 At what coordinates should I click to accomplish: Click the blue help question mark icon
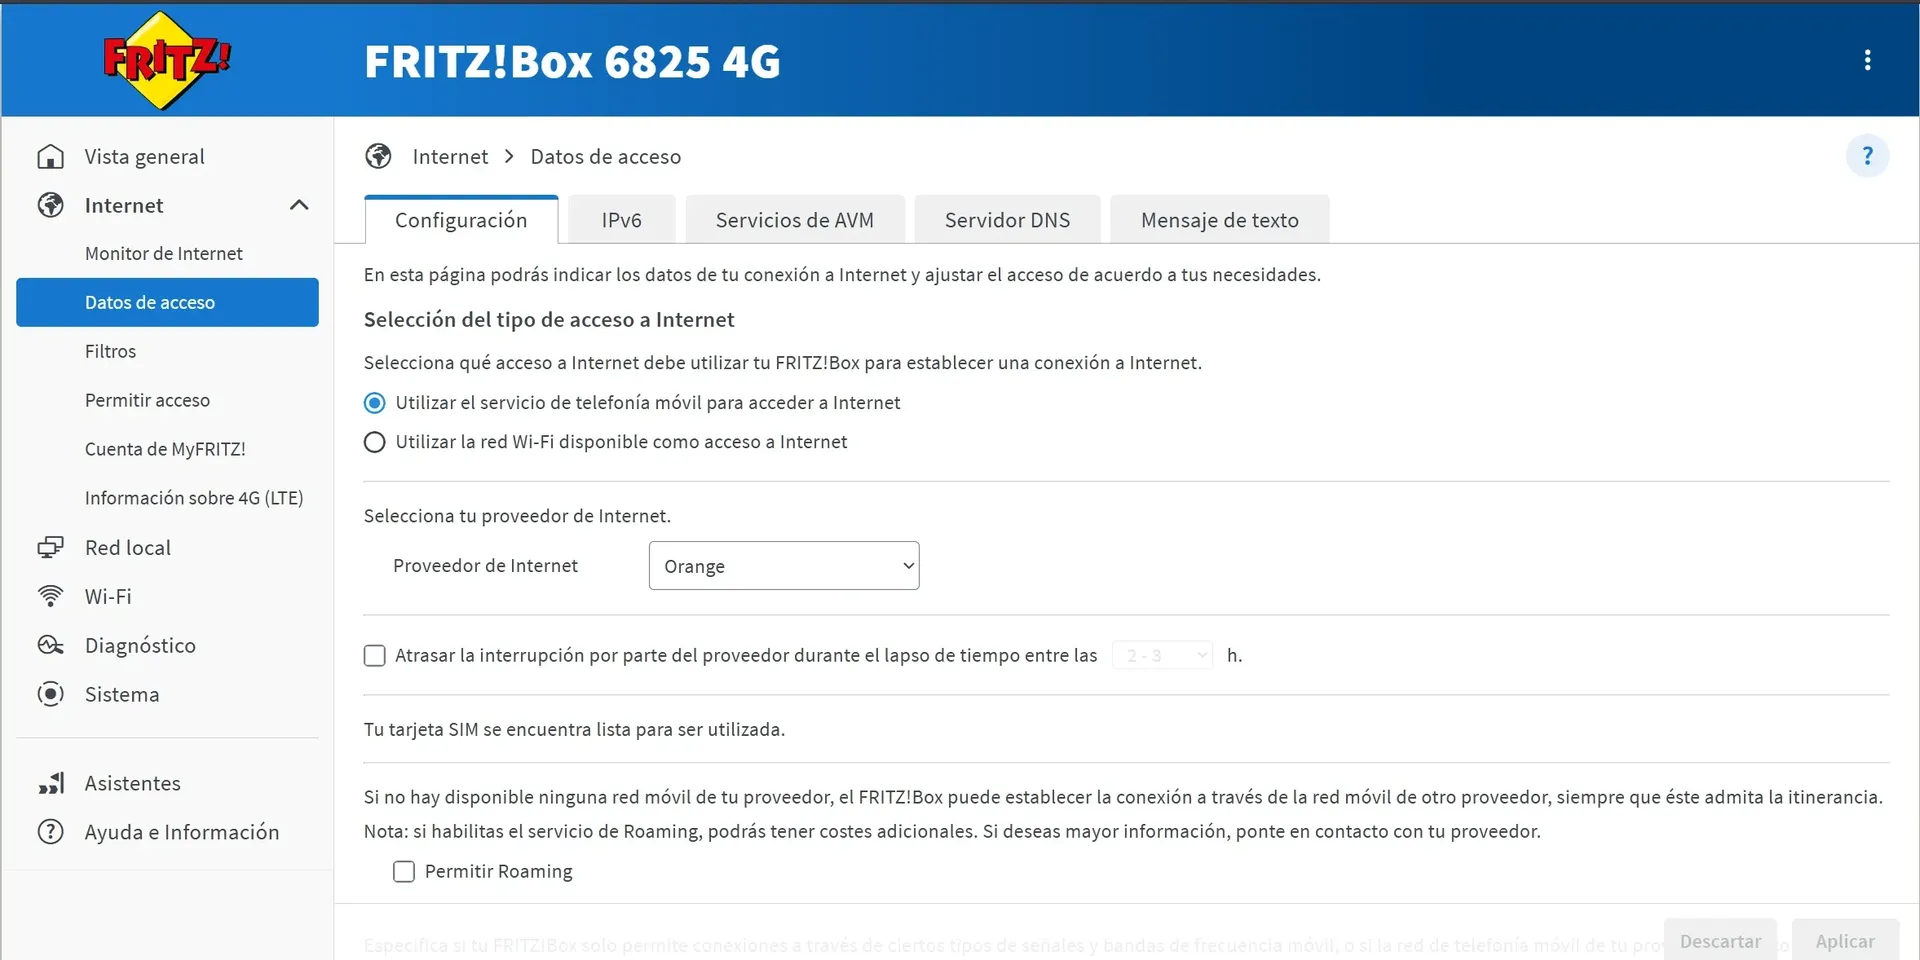click(1866, 156)
